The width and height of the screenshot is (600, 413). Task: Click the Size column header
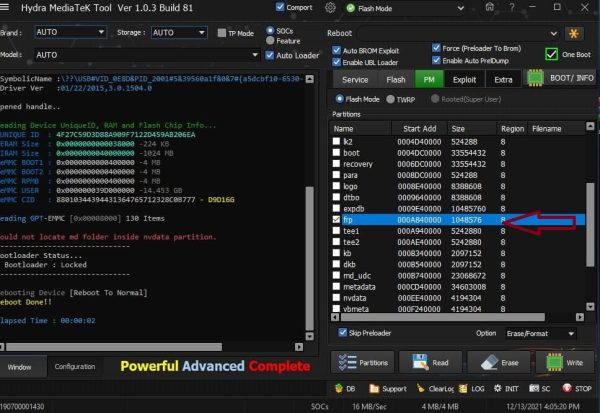[471, 129]
